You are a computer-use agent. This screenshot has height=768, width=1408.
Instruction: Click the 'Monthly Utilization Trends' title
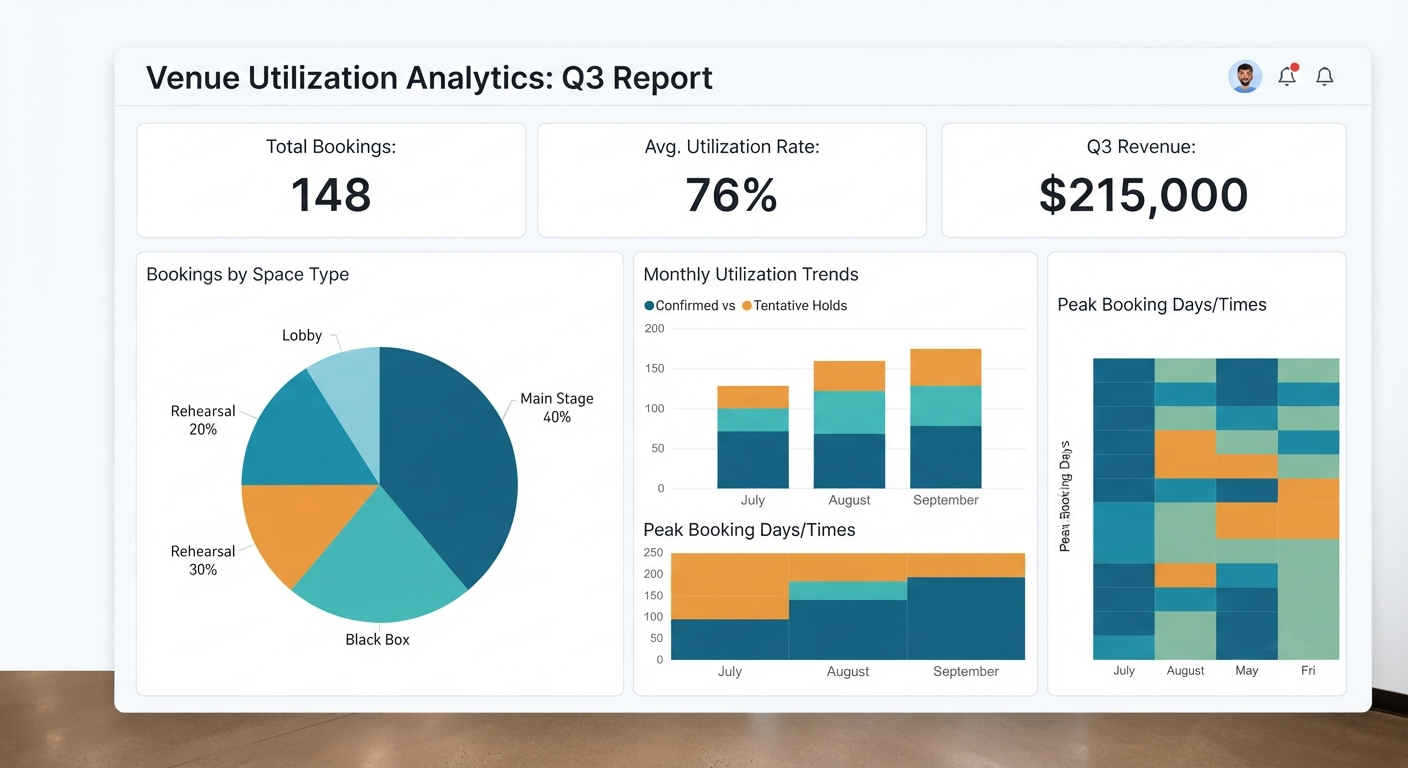click(x=751, y=274)
